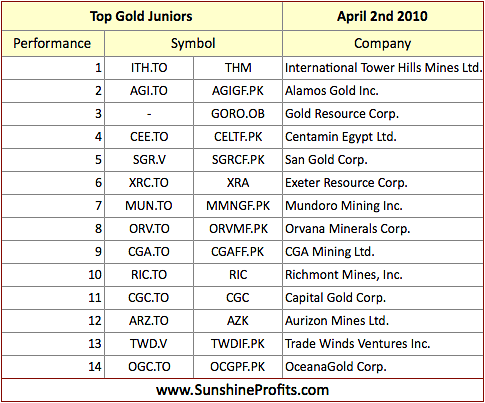Click Capital Gold Corp. company cell
The width and height of the screenshot is (485, 403).
(x=383, y=298)
